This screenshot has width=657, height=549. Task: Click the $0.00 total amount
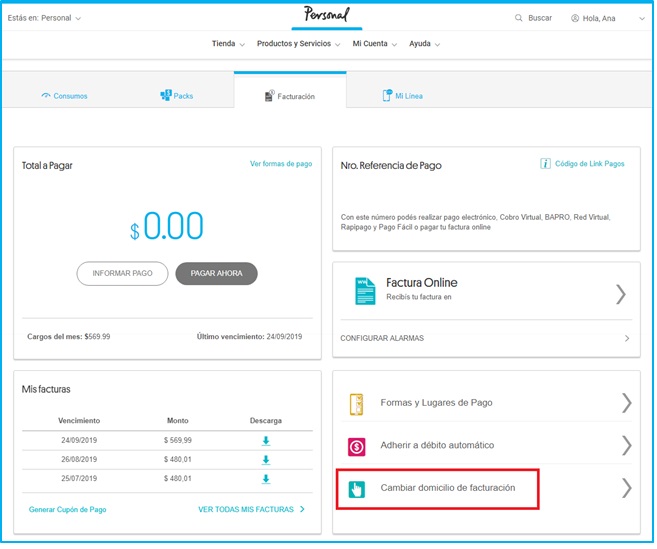[x=168, y=228]
